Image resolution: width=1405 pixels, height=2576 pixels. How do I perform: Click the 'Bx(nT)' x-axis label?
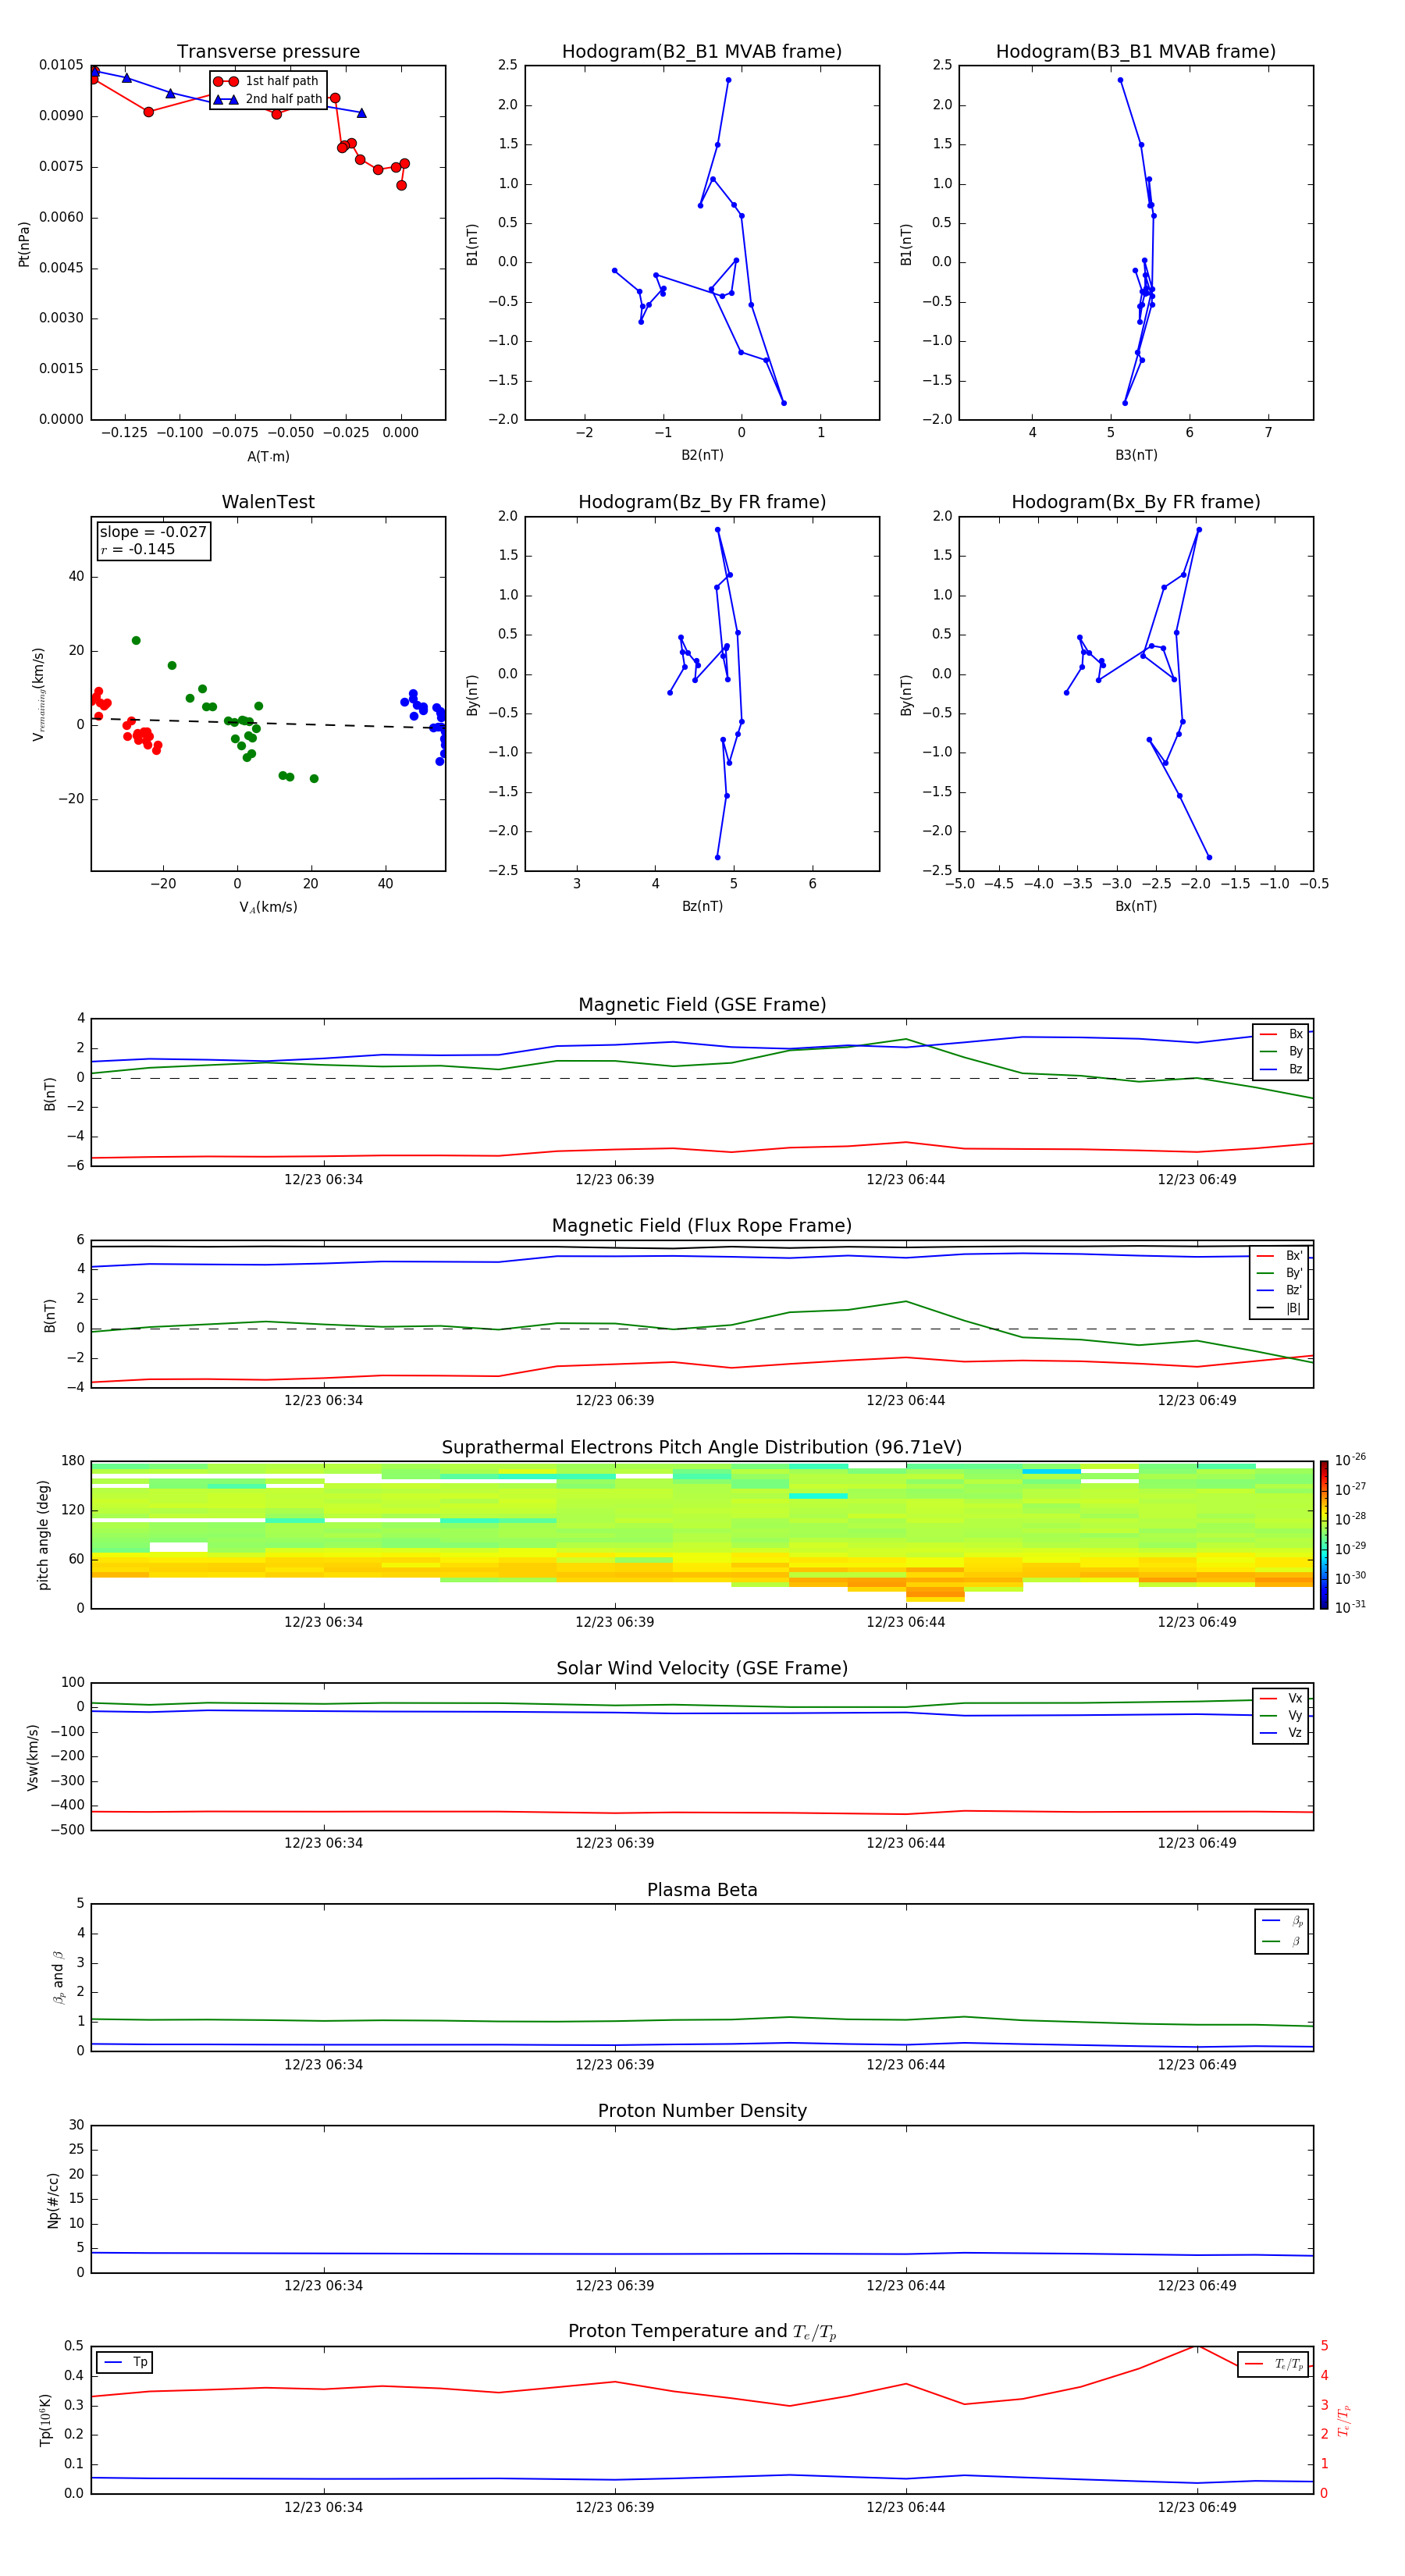1136,906
